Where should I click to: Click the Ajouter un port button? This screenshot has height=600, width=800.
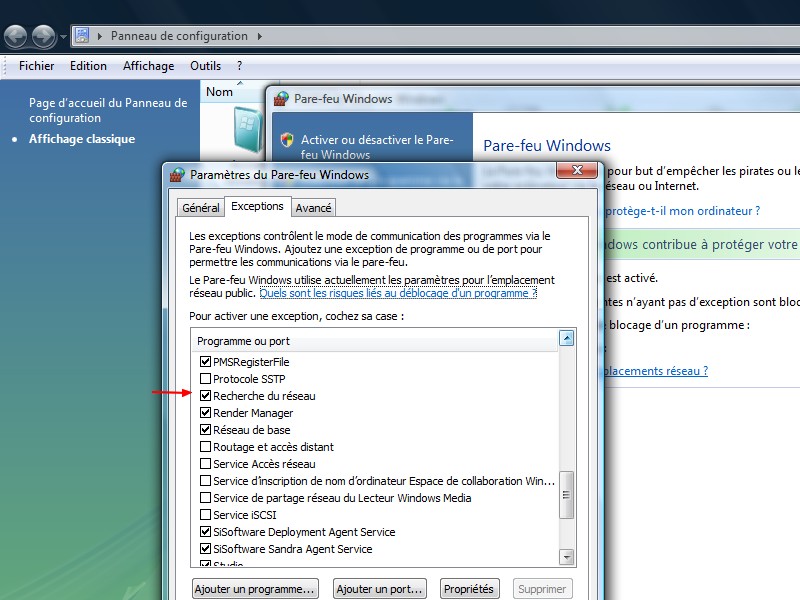[380, 589]
